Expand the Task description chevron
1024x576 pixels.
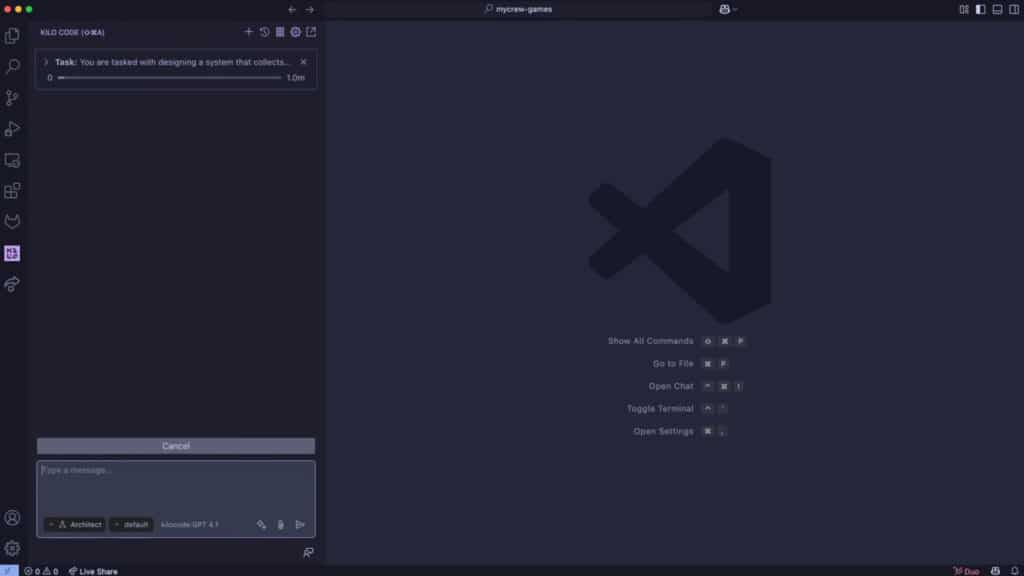point(46,62)
